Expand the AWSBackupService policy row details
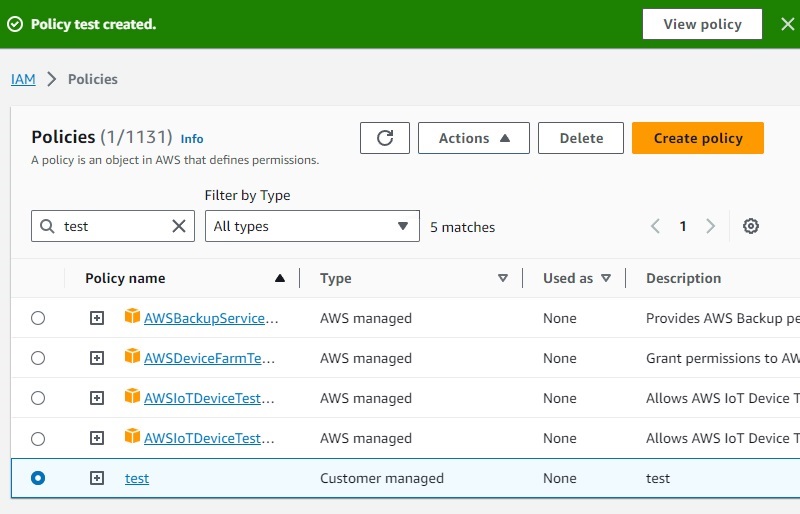800x514 pixels. click(x=97, y=318)
